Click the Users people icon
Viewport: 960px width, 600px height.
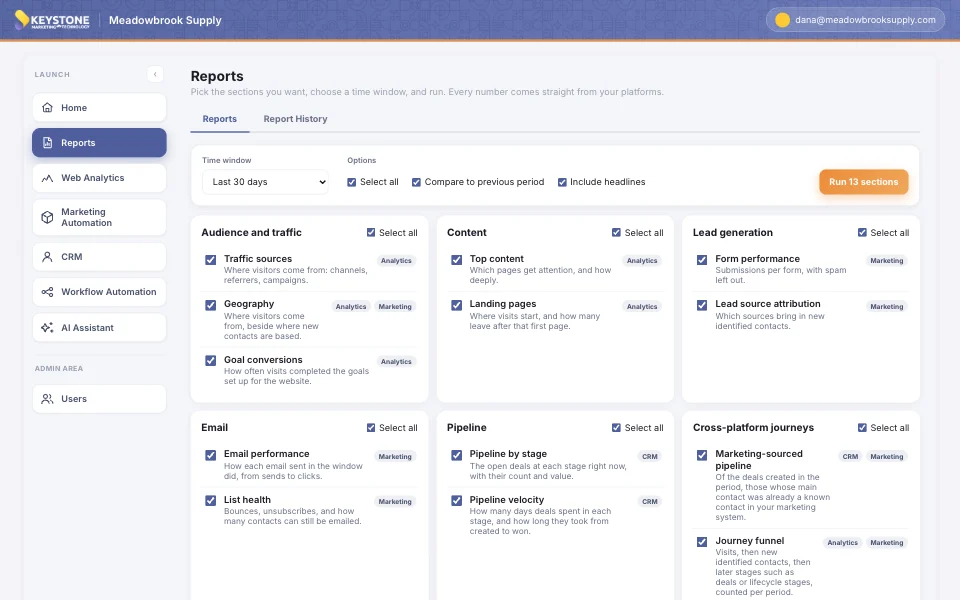click(x=47, y=399)
